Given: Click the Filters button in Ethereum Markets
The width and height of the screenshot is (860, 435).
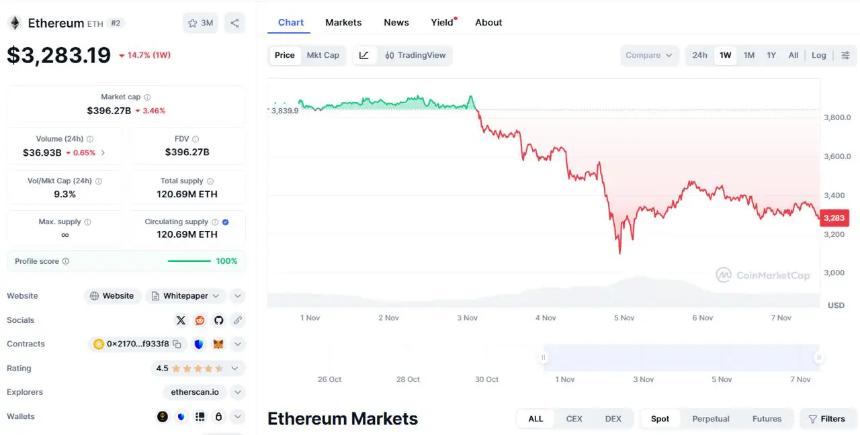Looking at the screenshot, I should (x=826, y=419).
